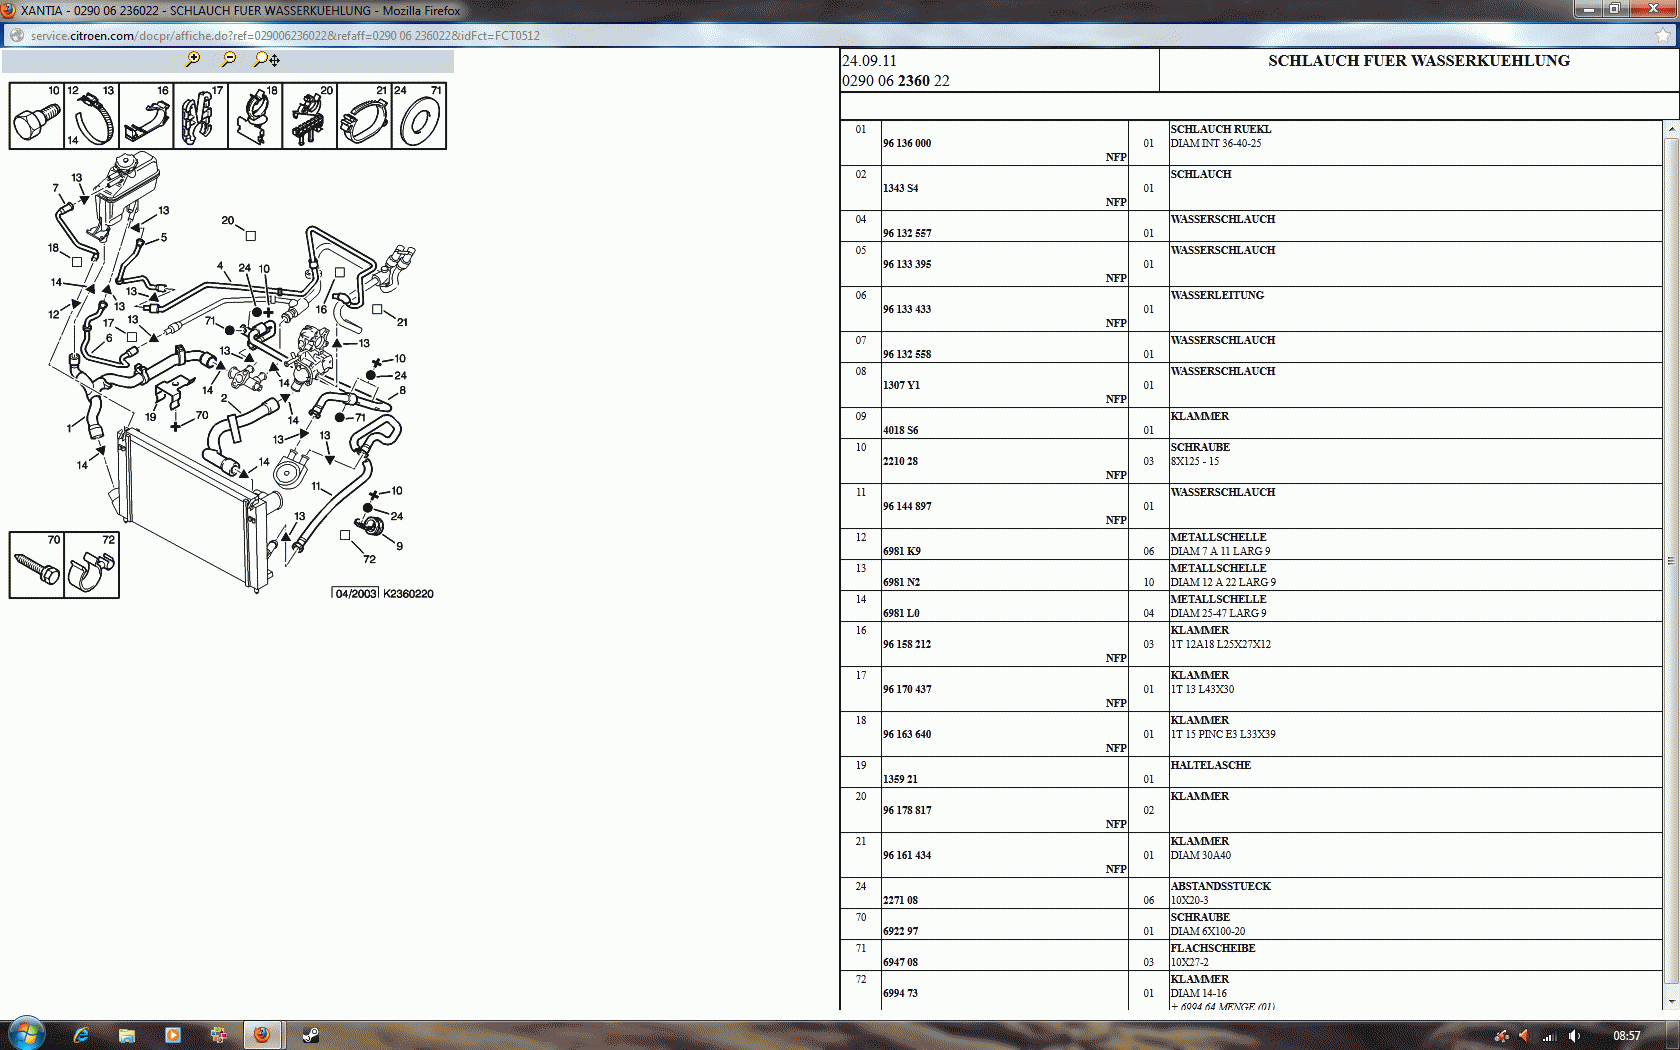
Task: Select part number 96 132 558
Action: [907, 354]
